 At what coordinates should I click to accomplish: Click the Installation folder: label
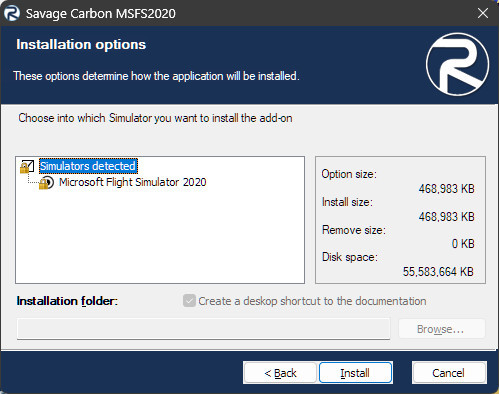[x=67, y=301]
